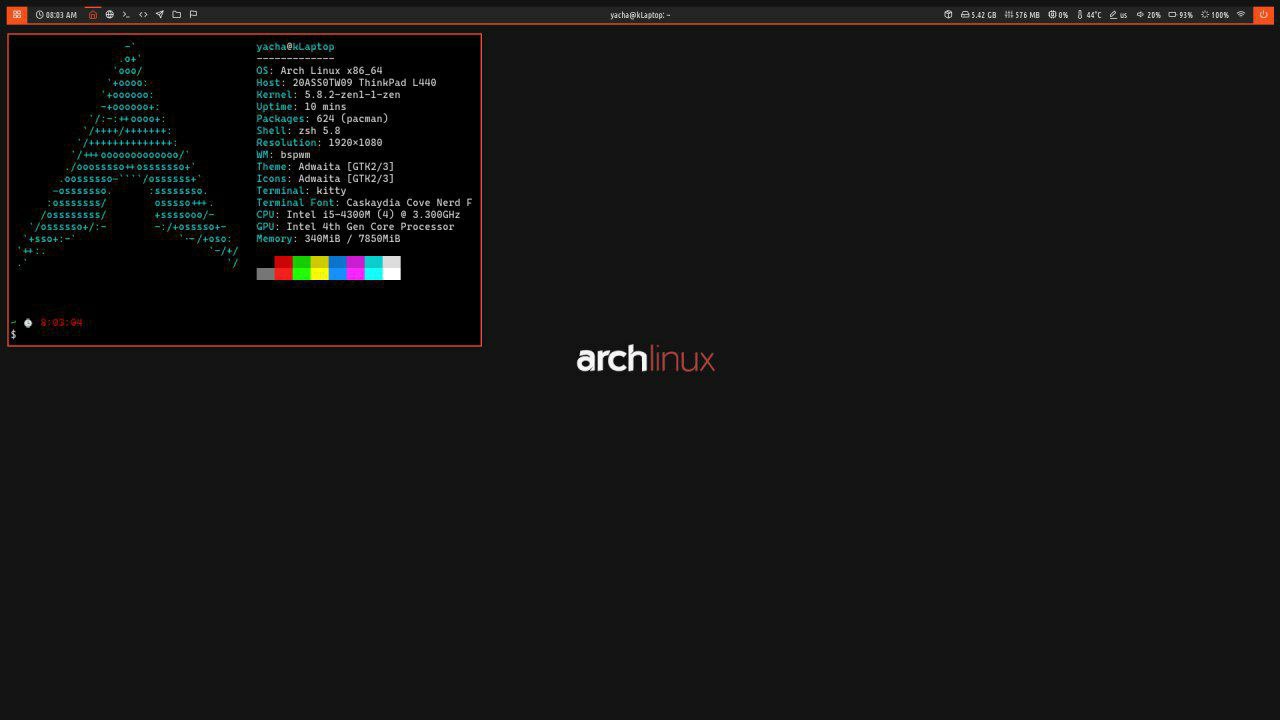Viewport: 1280px width, 720px height.
Task: Click the Kernel: 5.8.2-zen1-1-zen line
Action: [x=328, y=95]
